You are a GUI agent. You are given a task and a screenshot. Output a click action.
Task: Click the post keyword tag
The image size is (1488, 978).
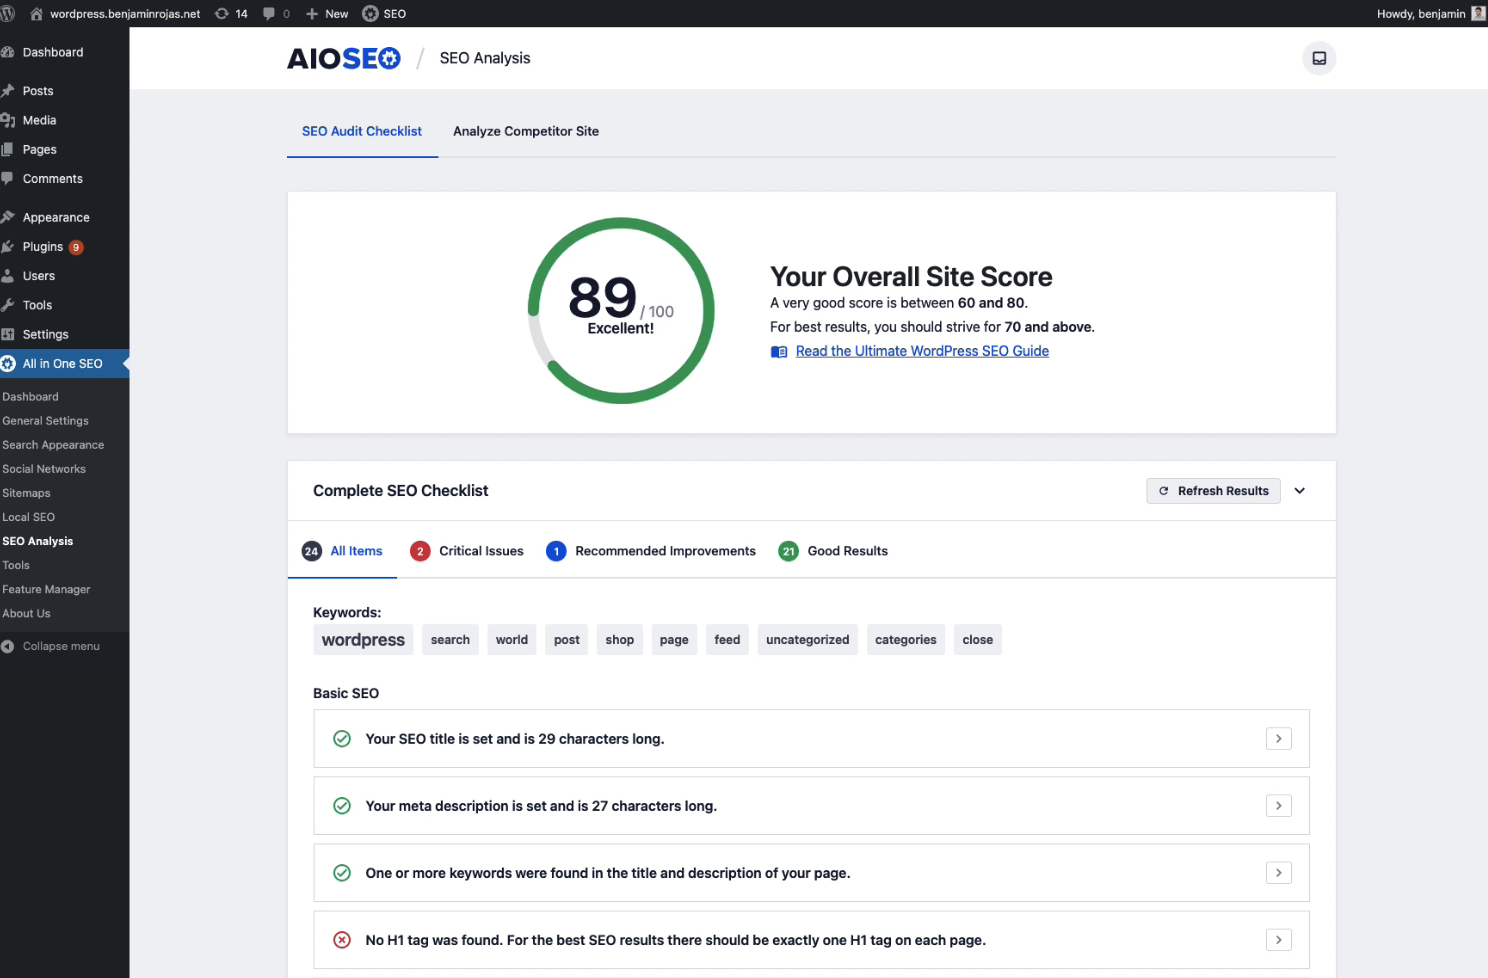click(x=567, y=640)
